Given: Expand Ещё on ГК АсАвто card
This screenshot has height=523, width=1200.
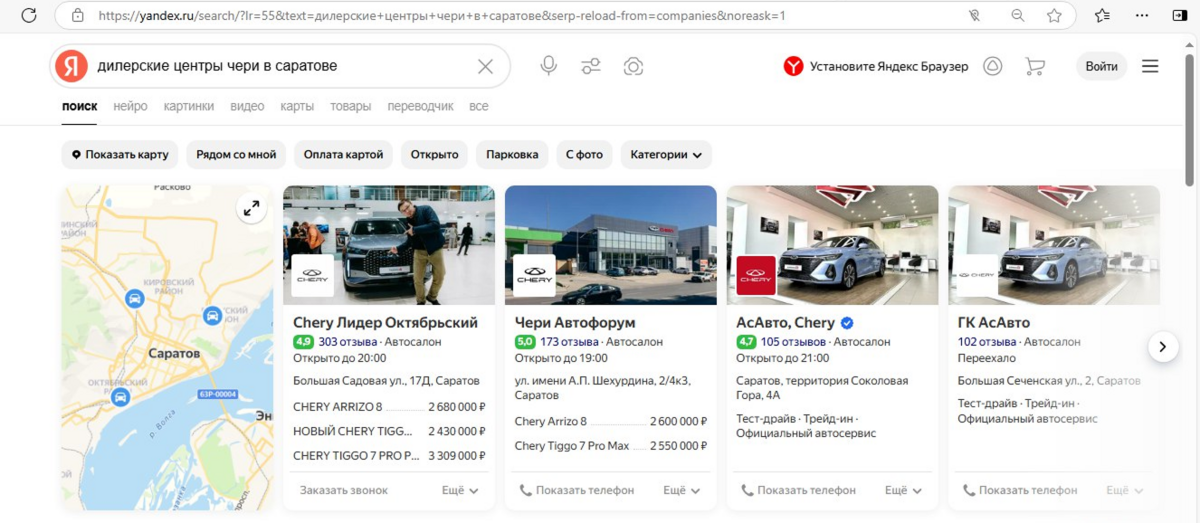Looking at the screenshot, I should (x=1125, y=490).
